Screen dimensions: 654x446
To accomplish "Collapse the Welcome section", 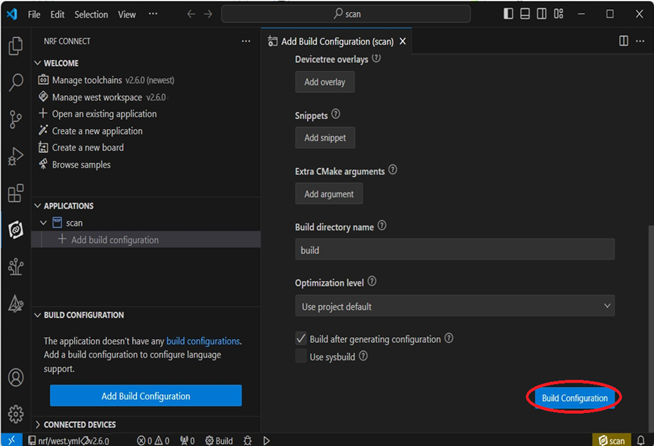I will coord(38,63).
